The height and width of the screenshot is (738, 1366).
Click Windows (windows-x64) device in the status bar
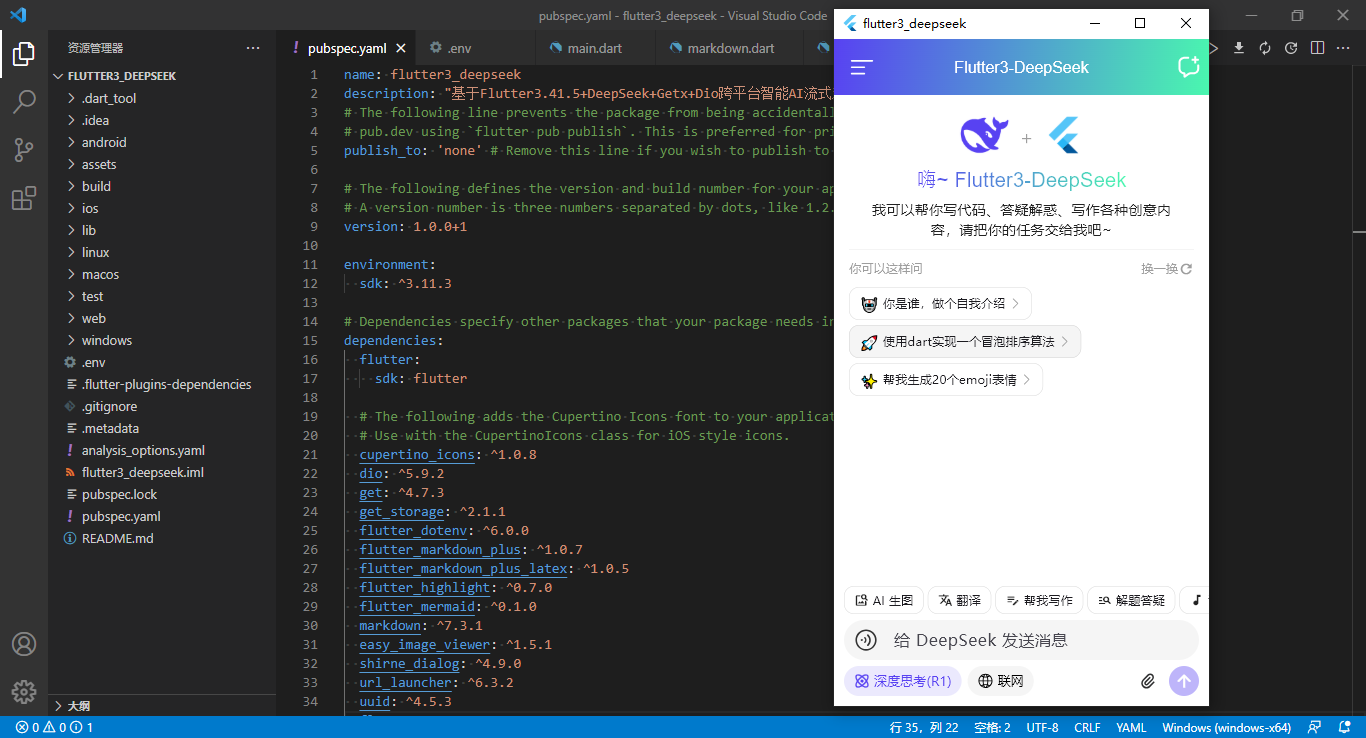[1226, 728]
